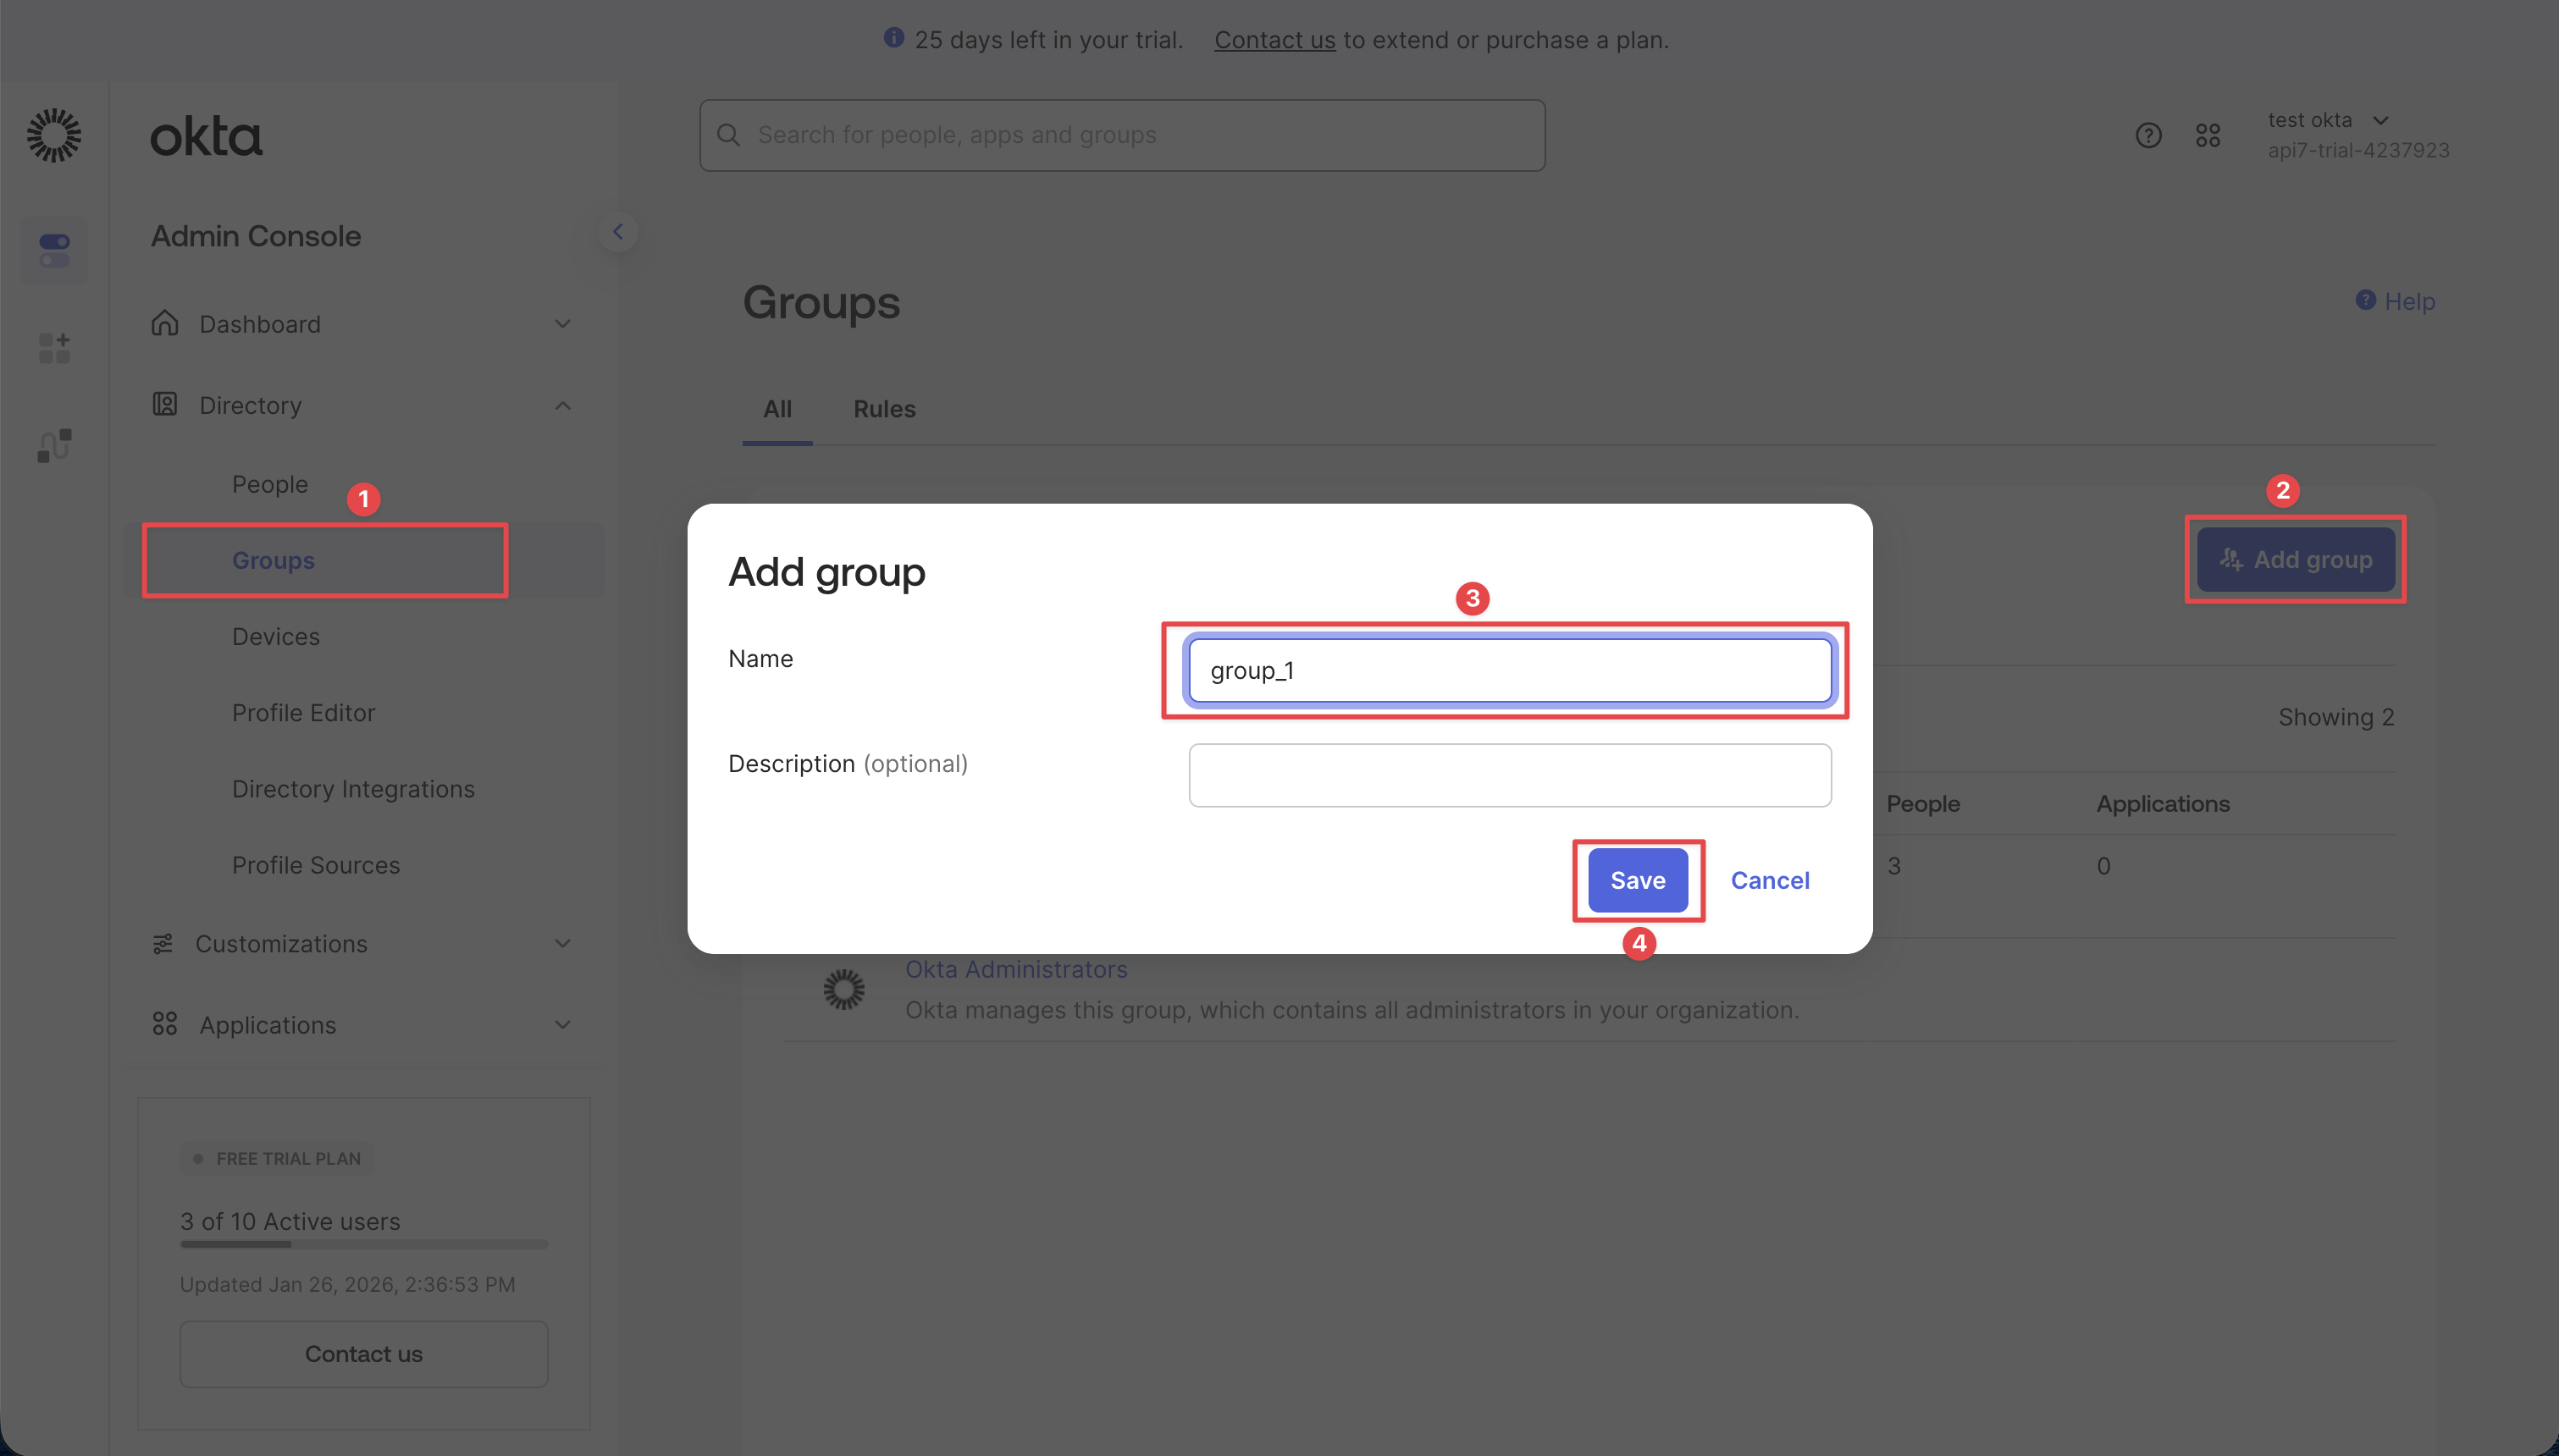Switch to the Rules tab
Image resolution: width=2559 pixels, height=1456 pixels.
[x=883, y=409]
